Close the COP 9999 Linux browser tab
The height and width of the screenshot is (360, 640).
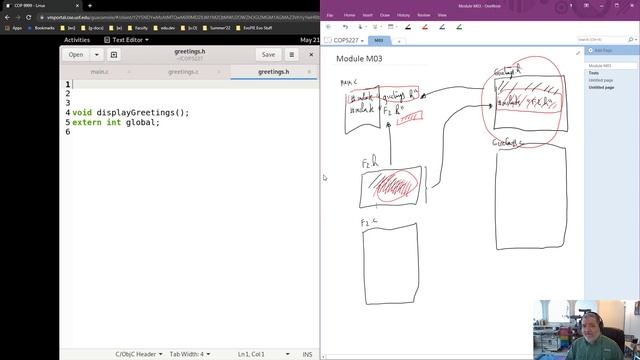(77, 6)
